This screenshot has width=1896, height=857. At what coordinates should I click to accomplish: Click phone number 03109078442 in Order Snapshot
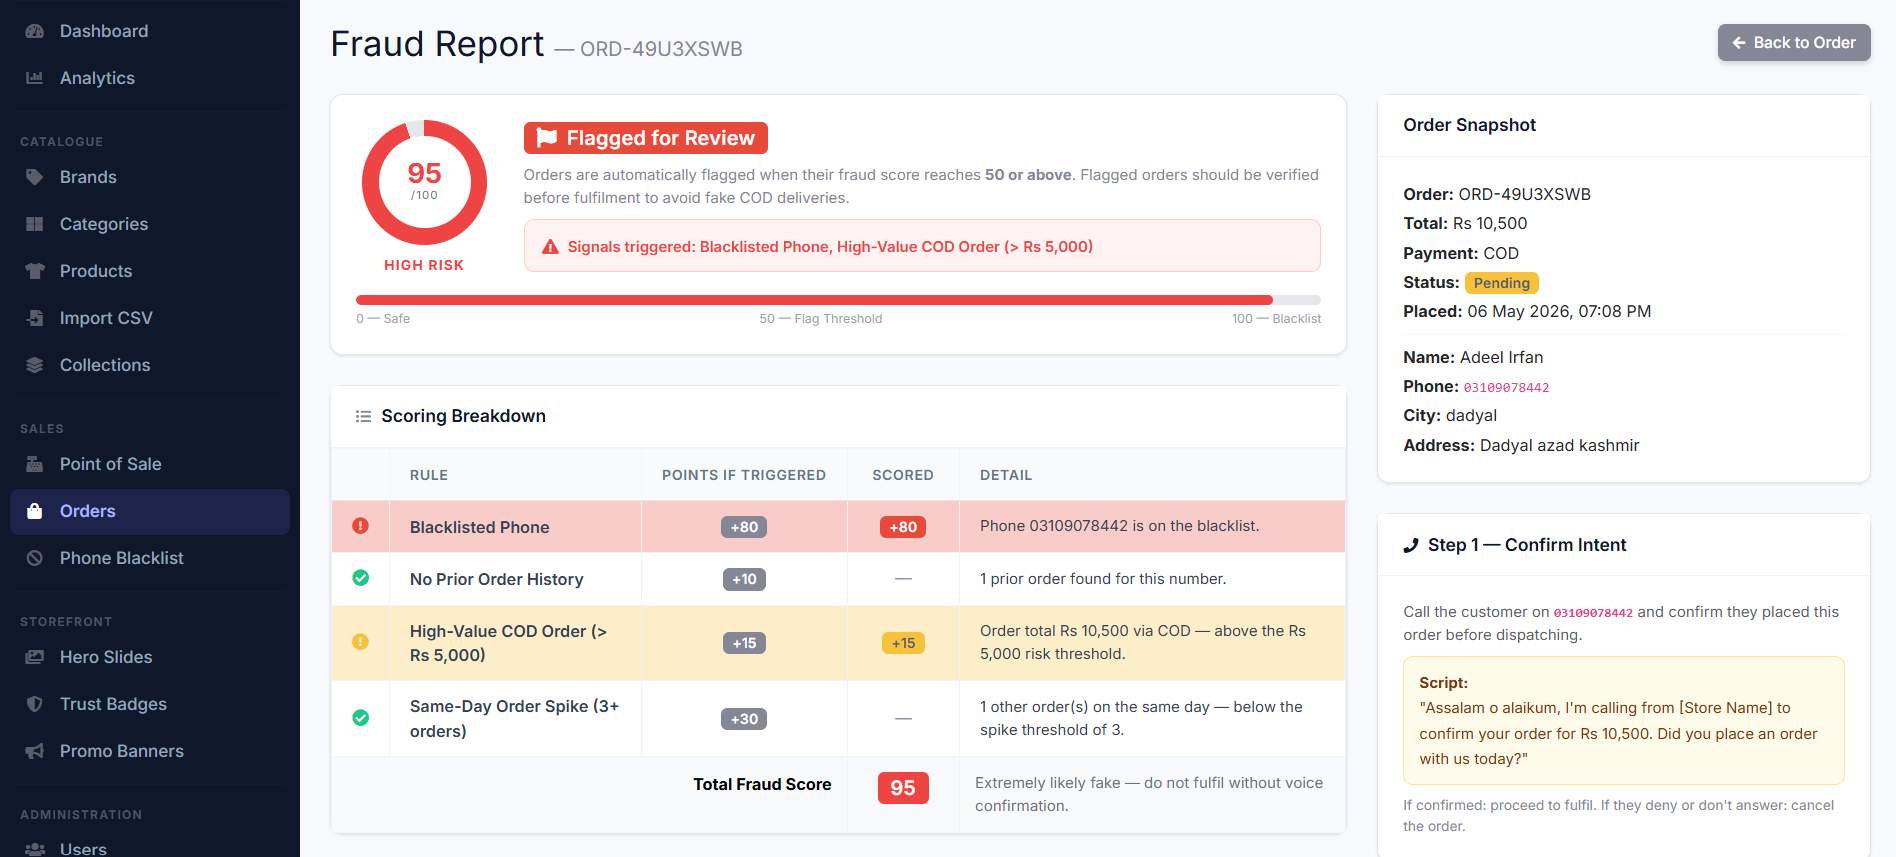click(1506, 387)
